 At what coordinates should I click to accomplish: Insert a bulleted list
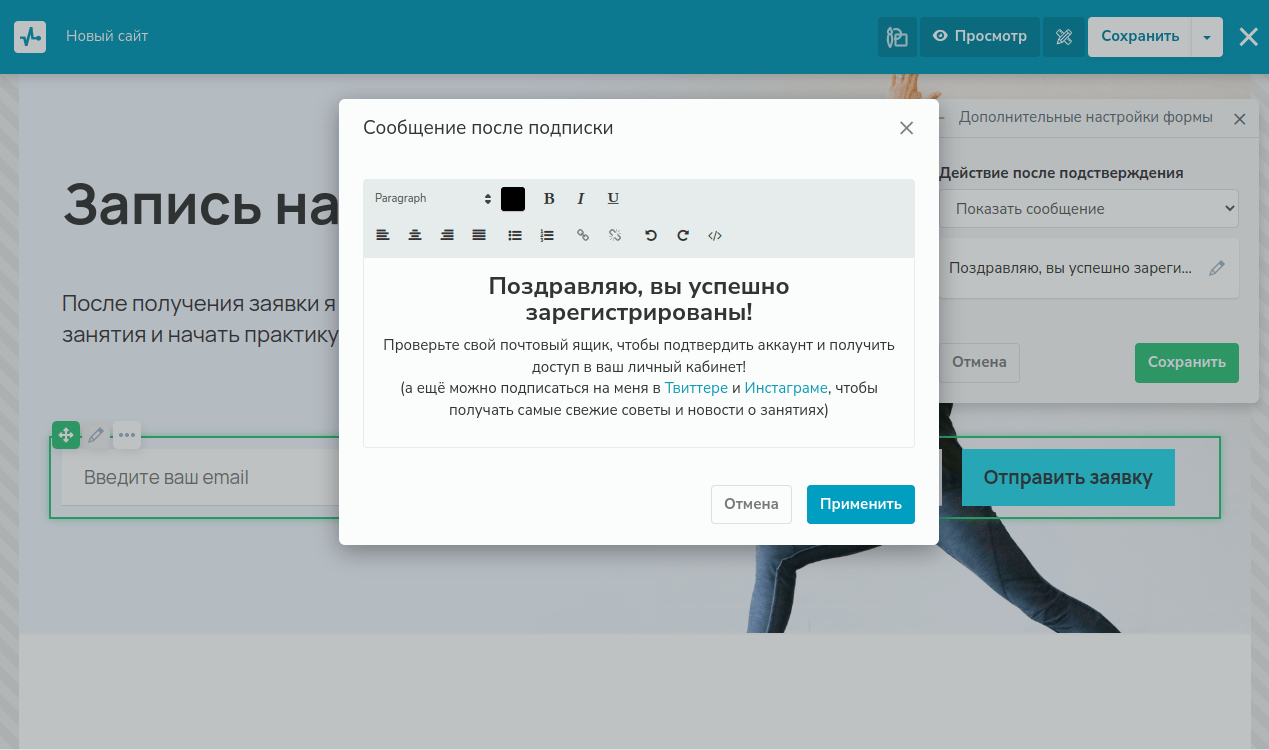click(515, 235)
